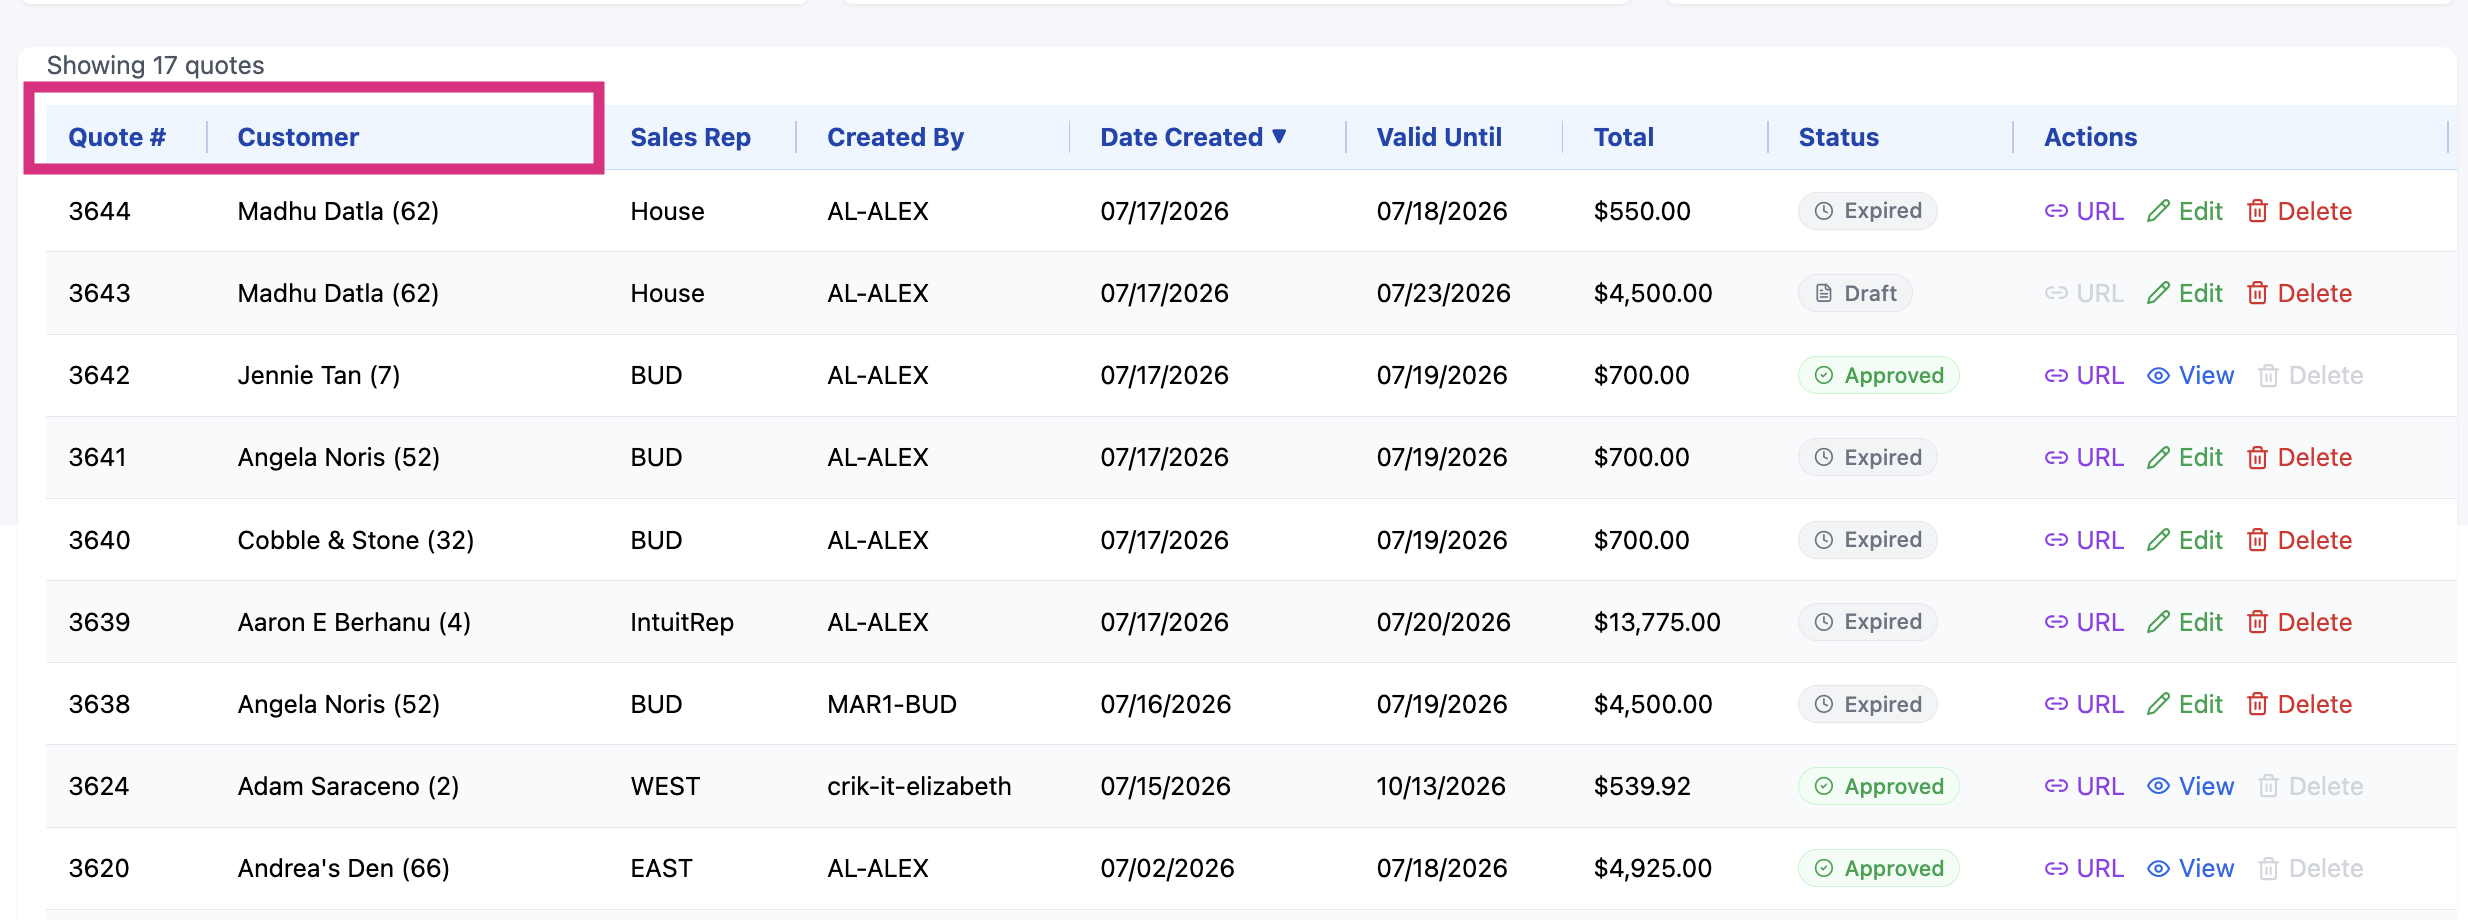Viewport: 2468px width, 920px height.
Task: Click the Approved status badge for 3642
Action: (1878, 375)
